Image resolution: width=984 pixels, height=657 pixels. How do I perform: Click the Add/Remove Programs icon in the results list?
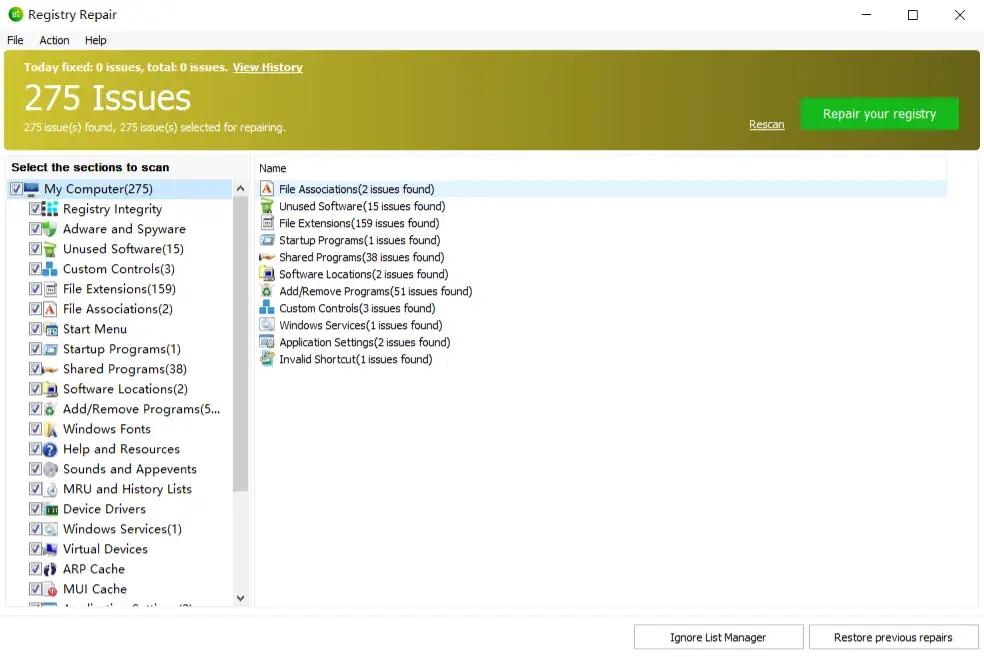(267, 291)
